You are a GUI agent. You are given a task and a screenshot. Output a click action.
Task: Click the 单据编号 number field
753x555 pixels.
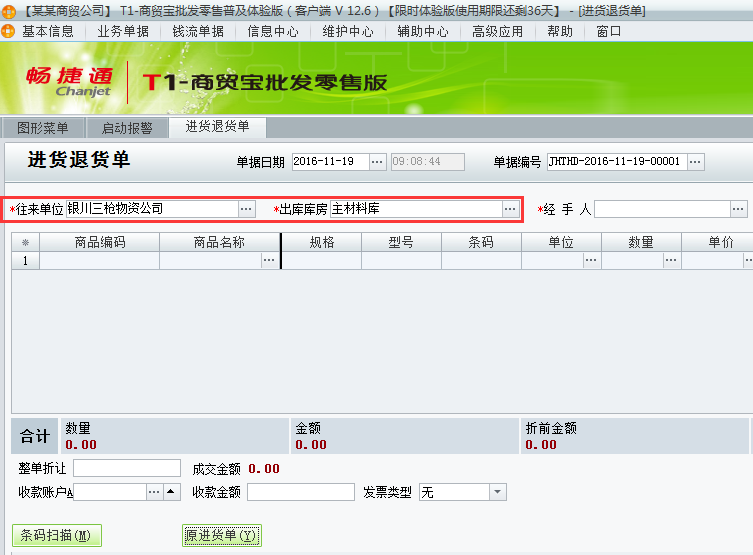617,162
